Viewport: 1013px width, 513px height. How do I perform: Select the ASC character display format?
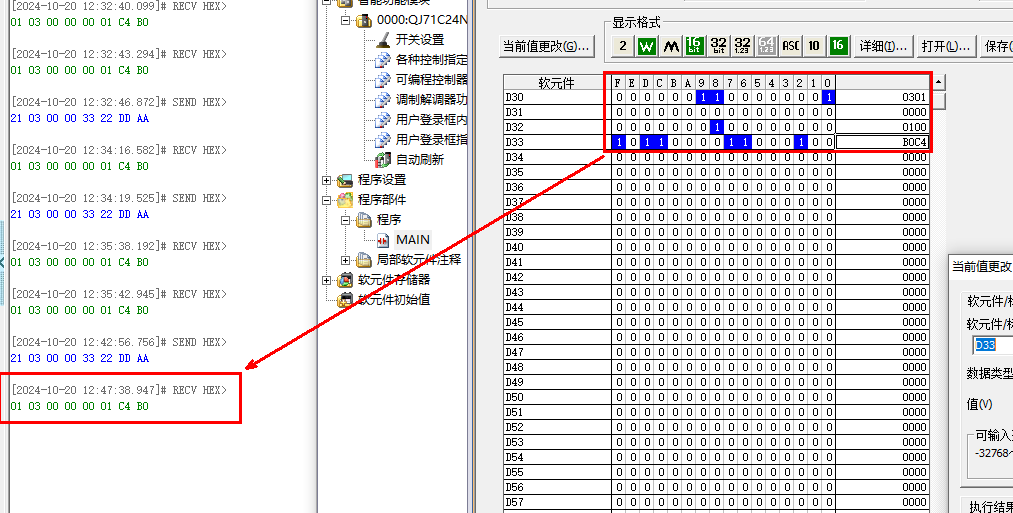790,46
